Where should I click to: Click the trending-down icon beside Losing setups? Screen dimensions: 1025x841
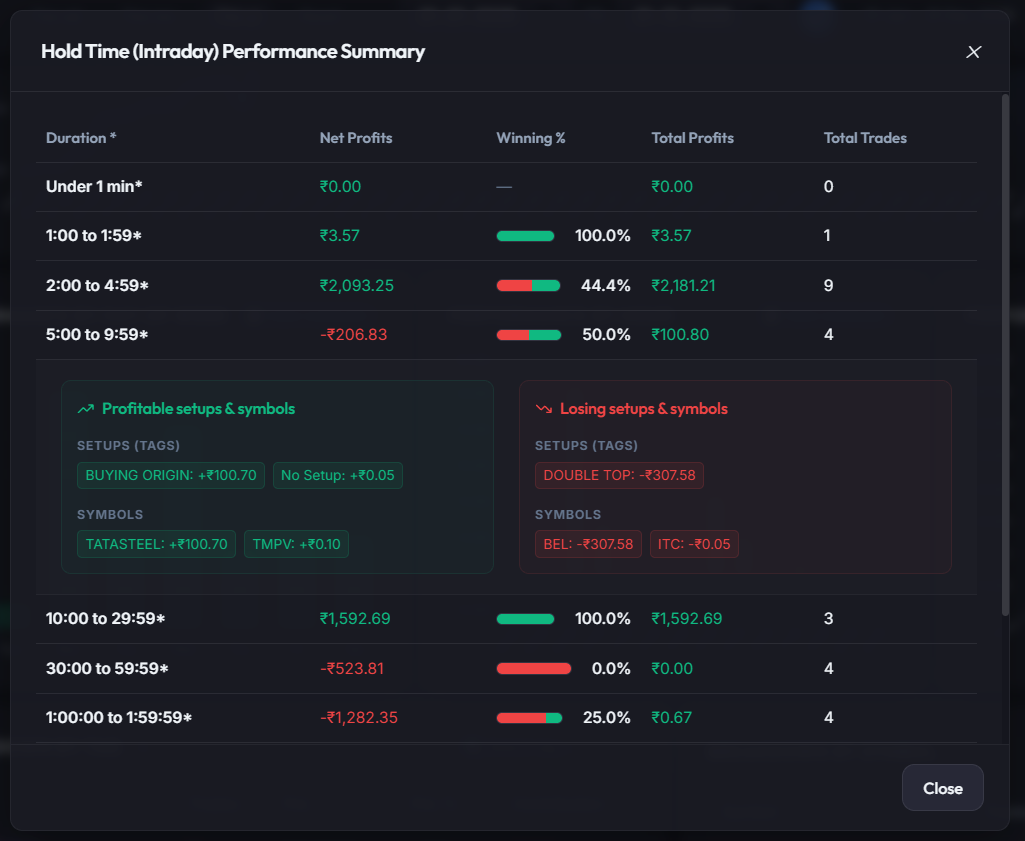[543, 409]
